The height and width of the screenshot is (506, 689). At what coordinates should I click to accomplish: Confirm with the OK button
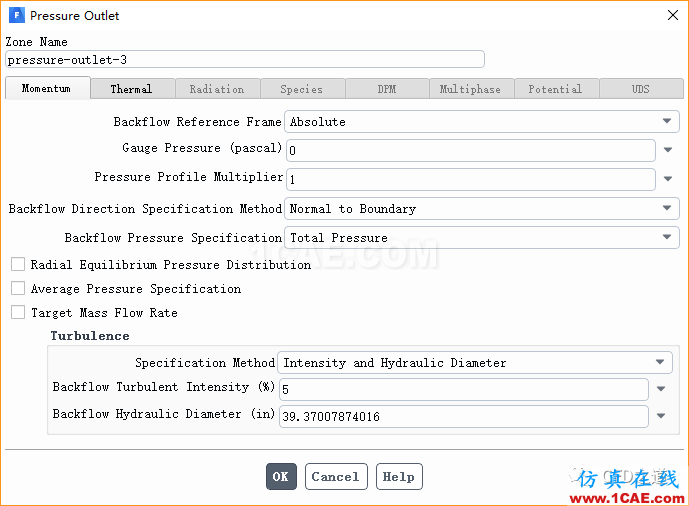tap(281, 477)
